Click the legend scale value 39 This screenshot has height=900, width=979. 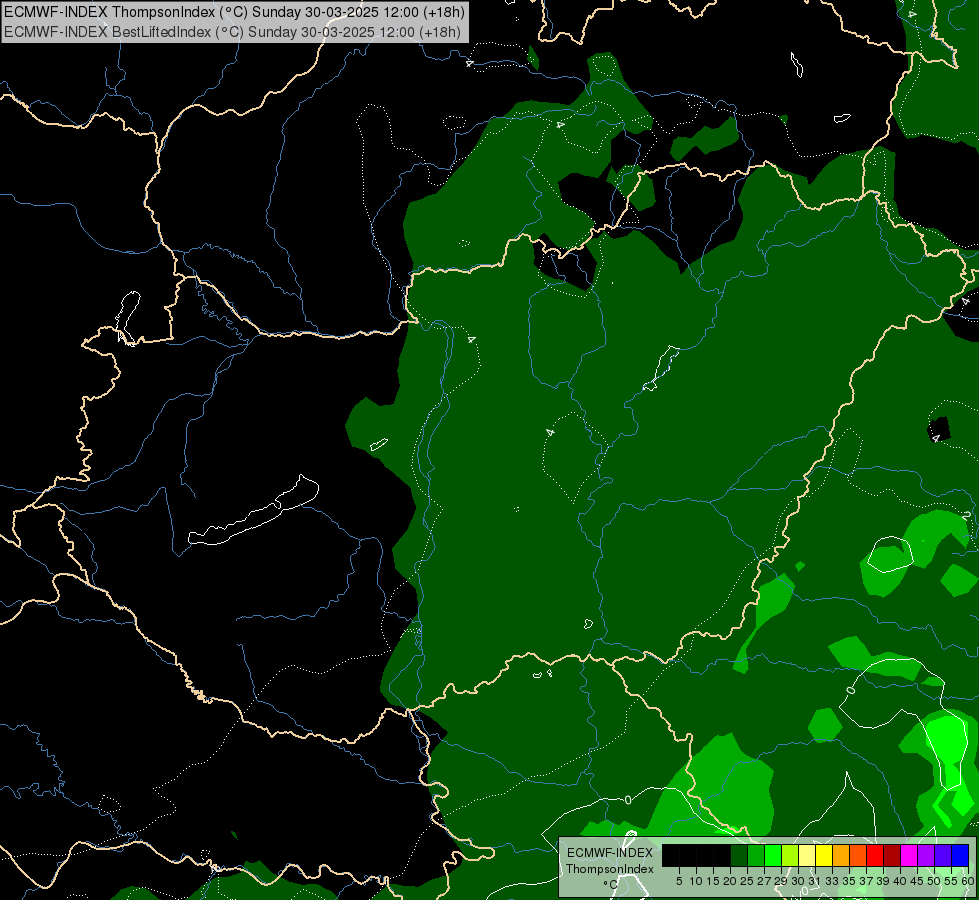click(x=883, y=881)
